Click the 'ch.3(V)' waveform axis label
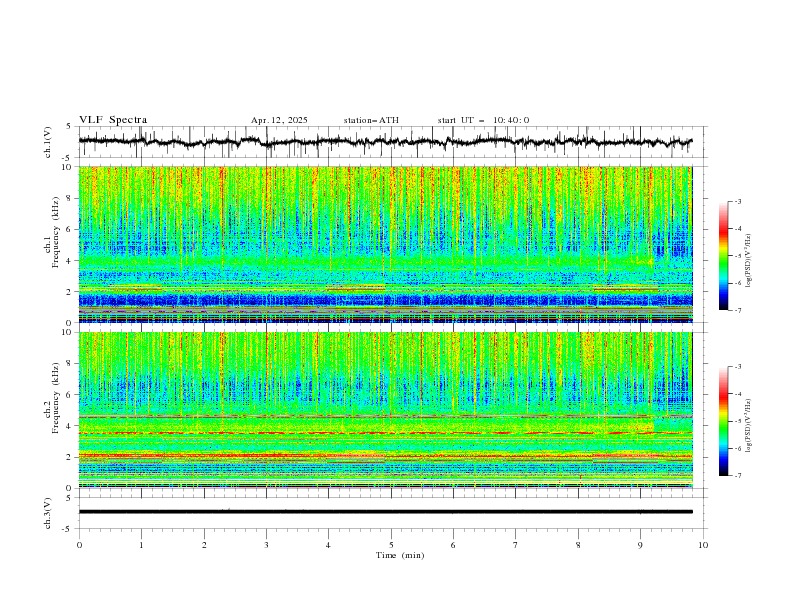This screenshot has width=792, height=612. click(x=48, y=513)
